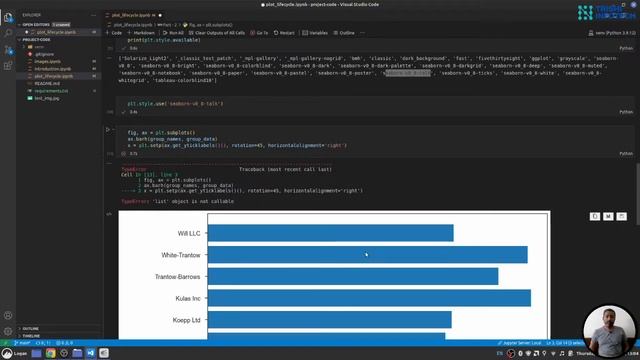The image size is (640, 360).
Task: Open the Logan application menu in taskbar
Action: coord(14,353)
